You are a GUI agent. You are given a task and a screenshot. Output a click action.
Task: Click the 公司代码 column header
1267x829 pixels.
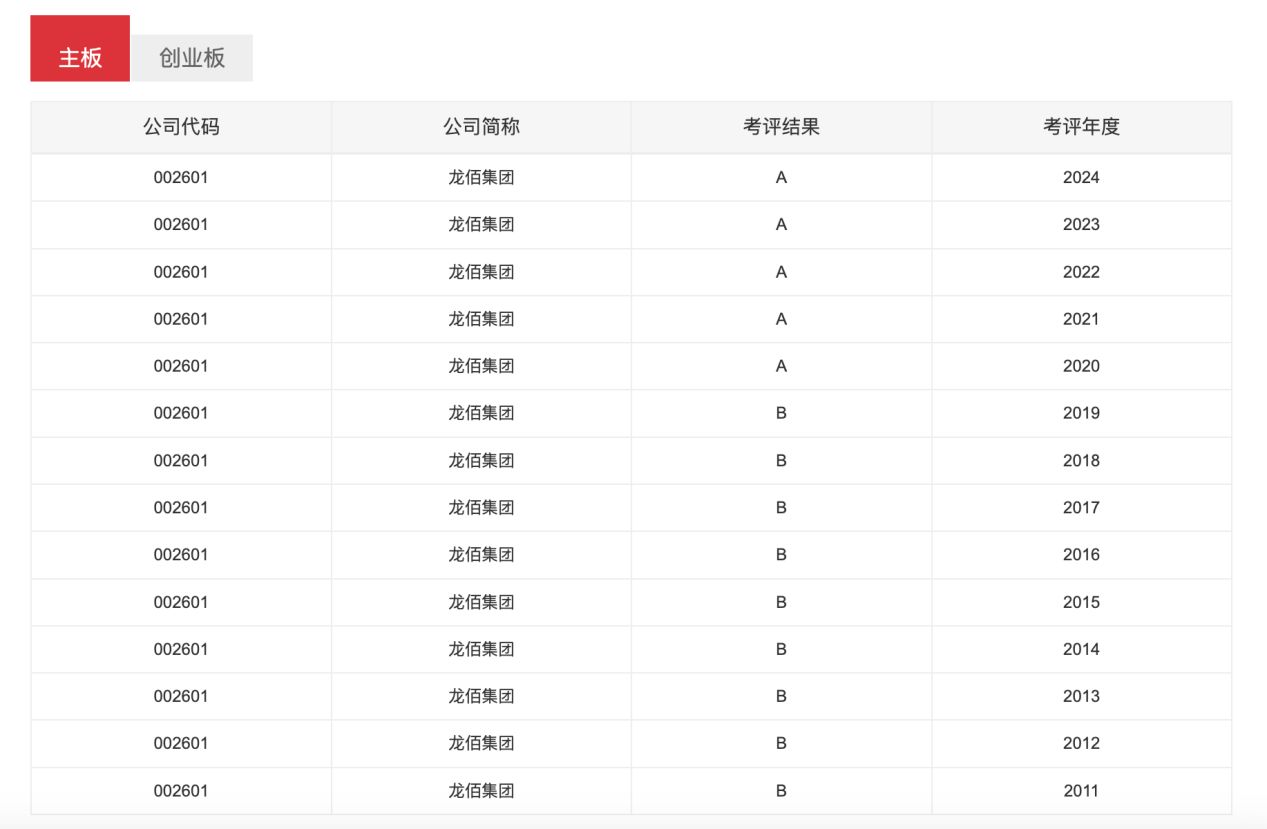tap(180, 127)
